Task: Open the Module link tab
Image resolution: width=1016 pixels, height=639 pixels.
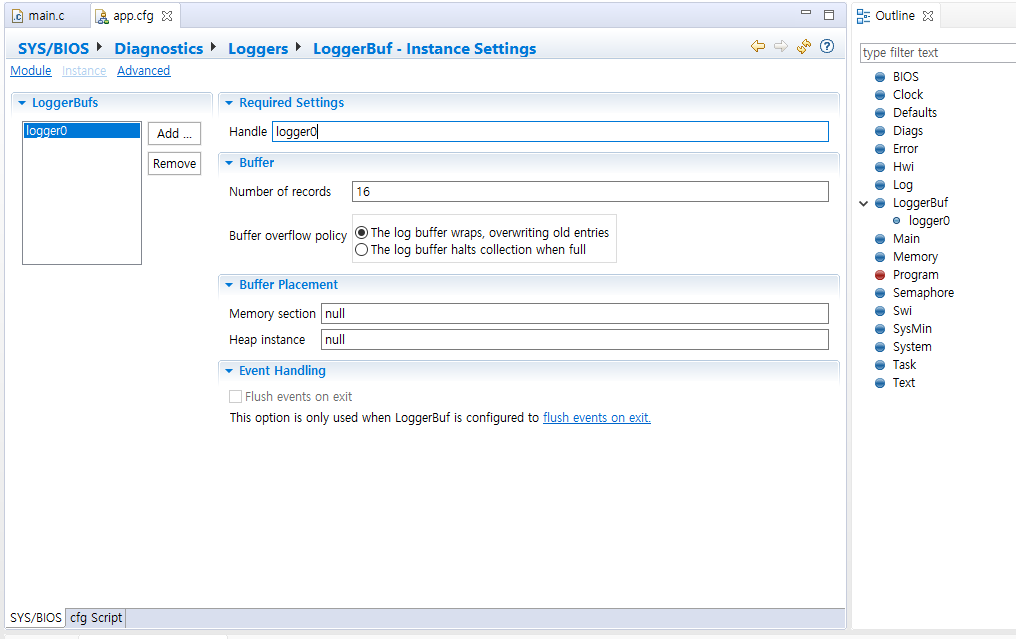Action: coord(30,71)
